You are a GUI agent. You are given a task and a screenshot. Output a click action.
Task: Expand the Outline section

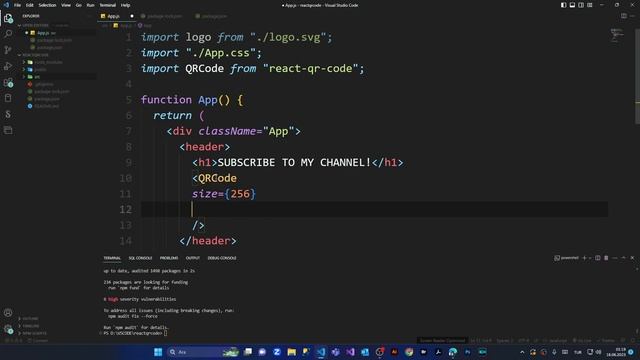tap(30, 318)
